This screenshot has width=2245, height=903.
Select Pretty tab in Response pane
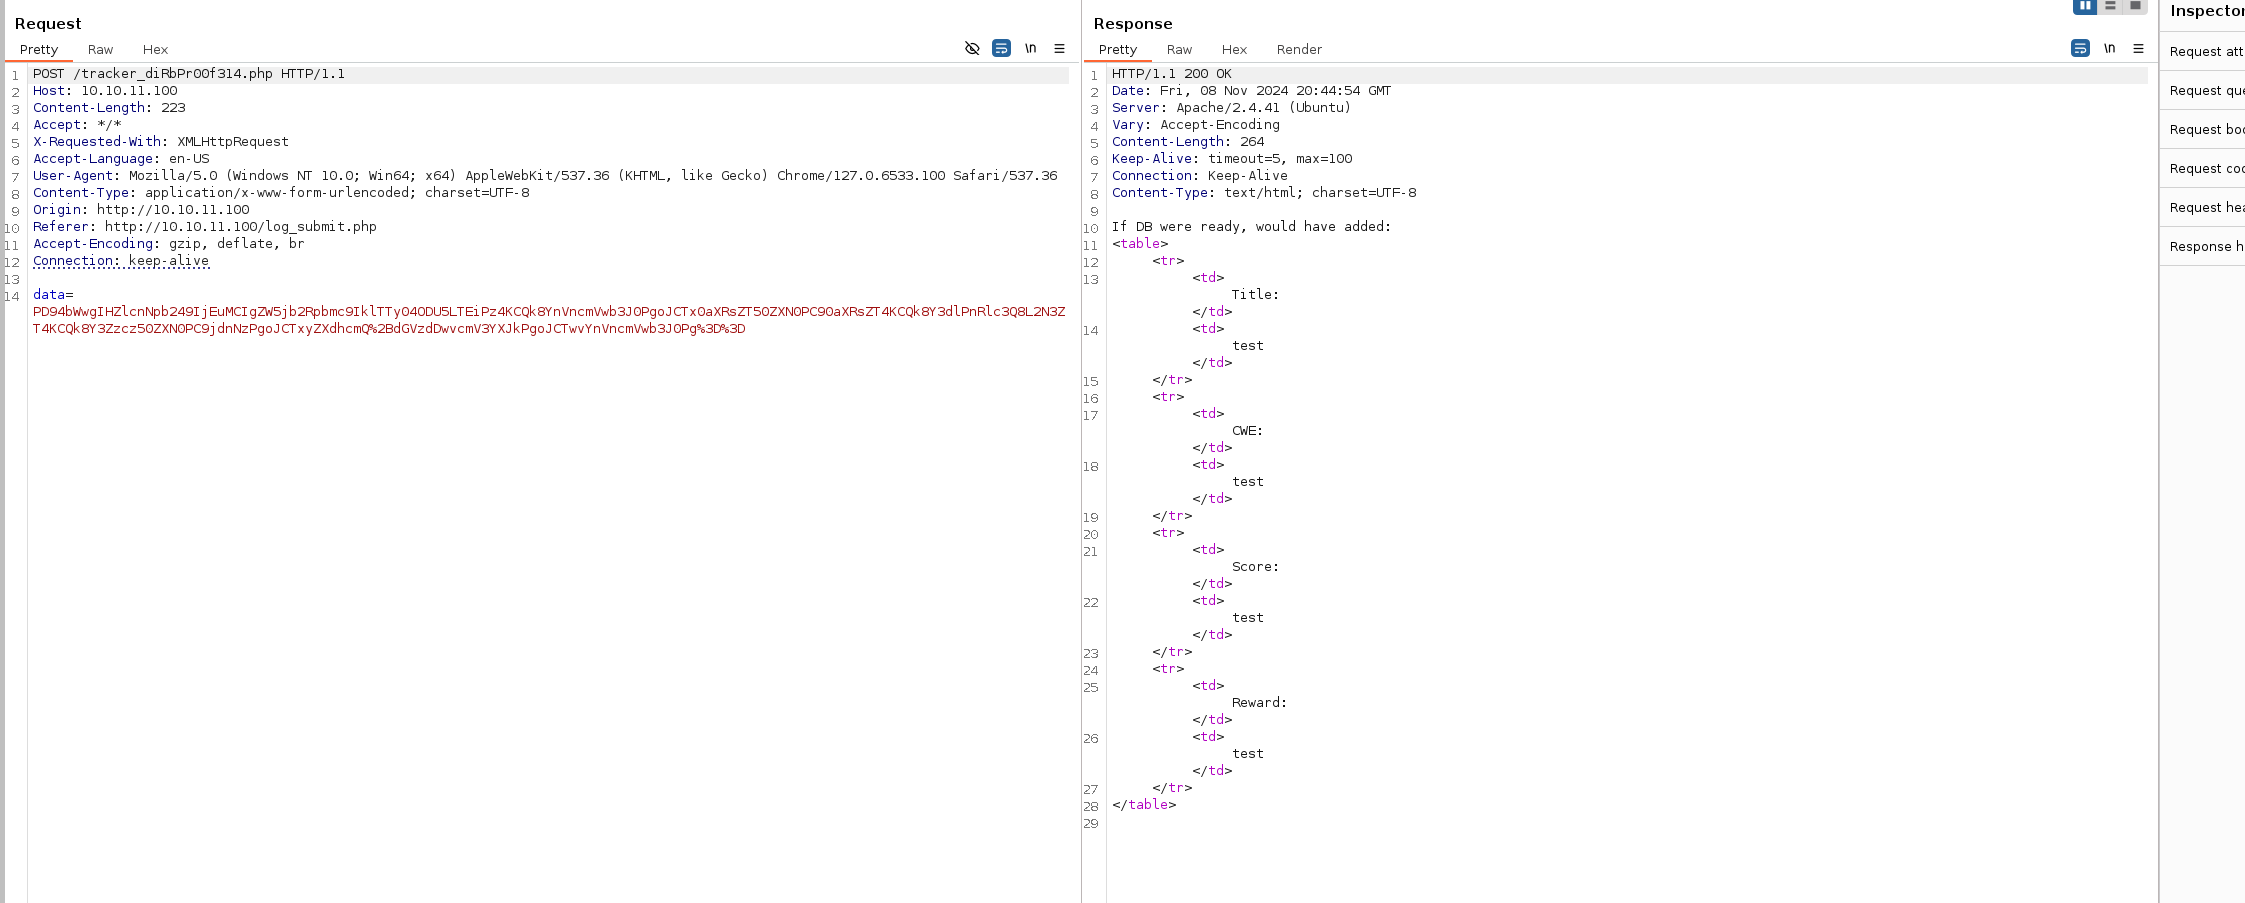pyautogui.click(x=1118, y=49)
